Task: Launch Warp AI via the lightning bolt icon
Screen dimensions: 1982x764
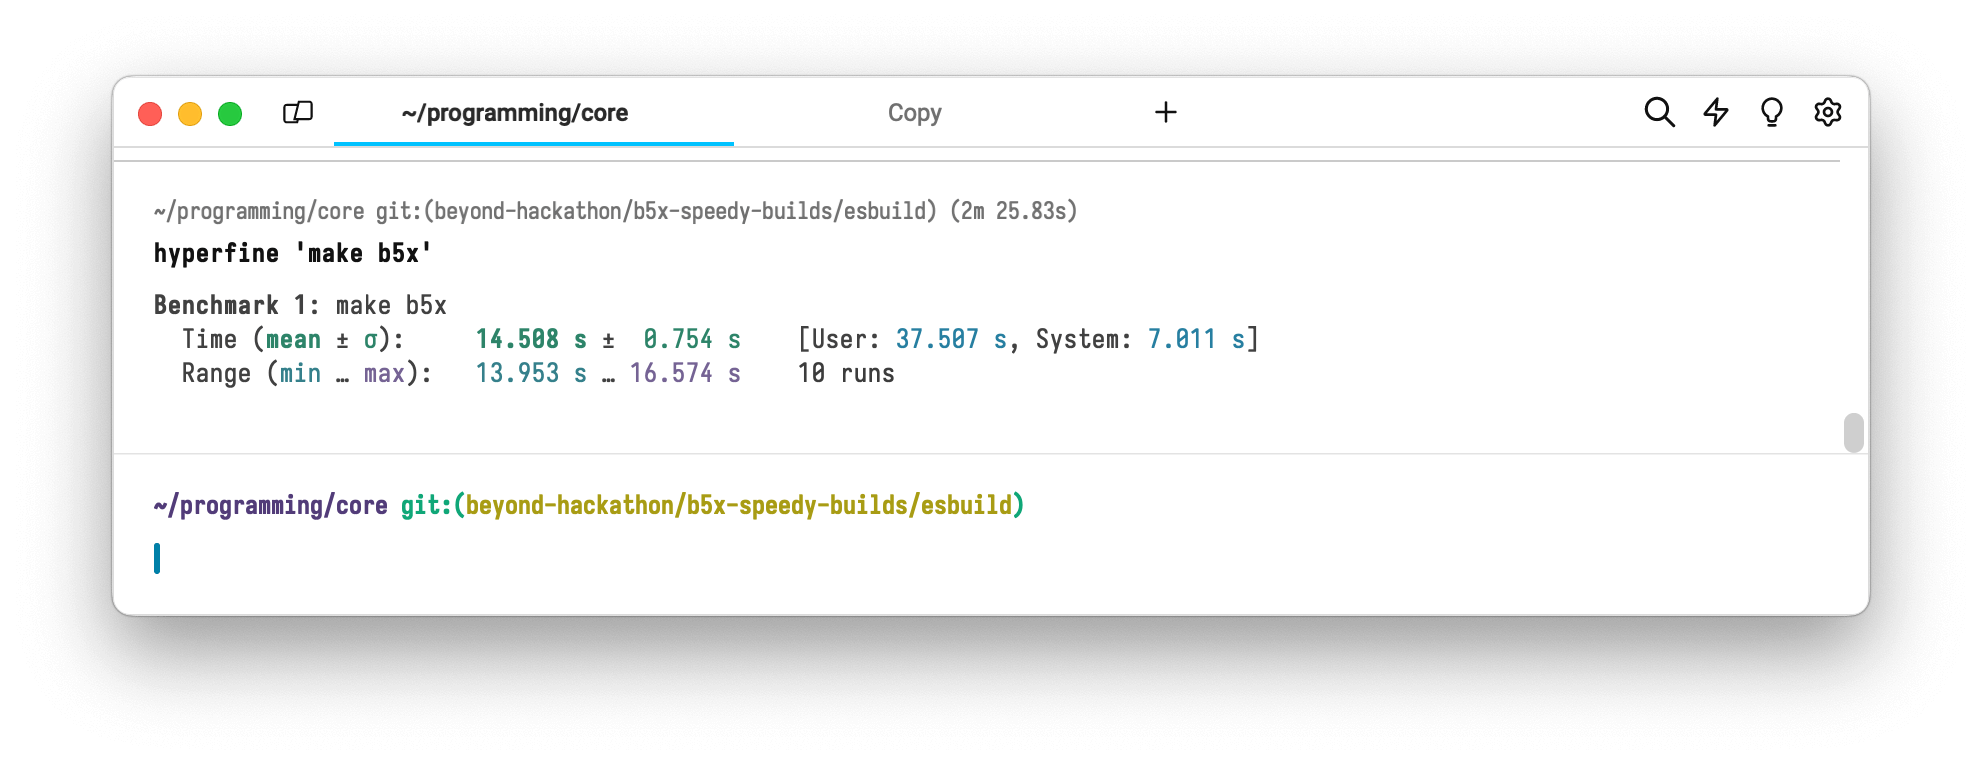Action: tap(1716, 112)
